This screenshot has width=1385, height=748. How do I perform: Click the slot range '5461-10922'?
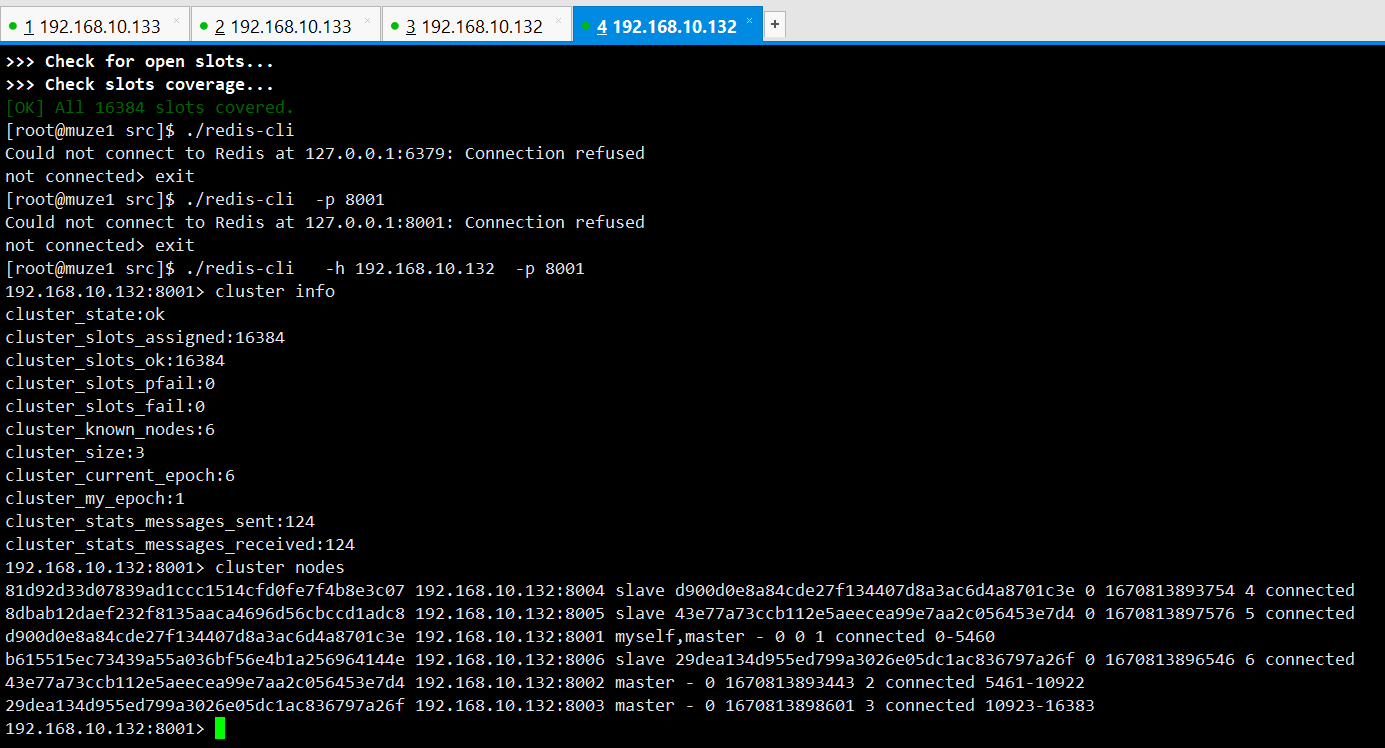coord(1035,682)
